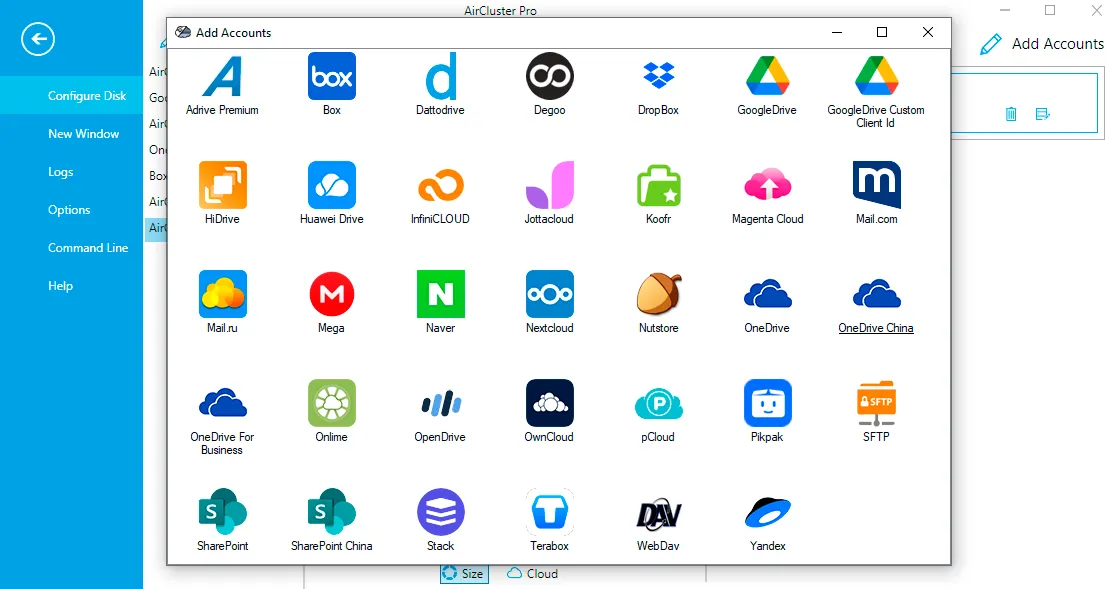
Task: Maximize the Add Accounts dialog
Action: pyautogui.click(x=882, y=32)
